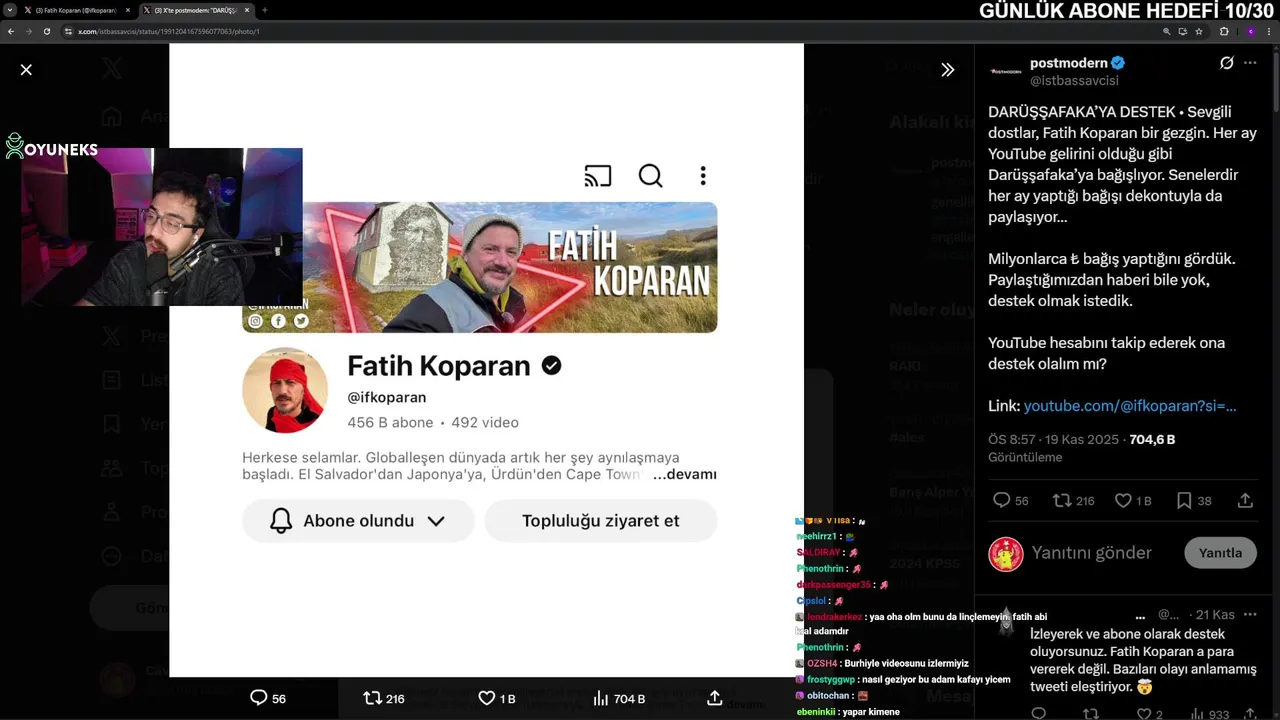Viewport: 1280px width, 720px height.
Task: Reply icon with 56 in tweet panel
Action: tap(1001, 500)
